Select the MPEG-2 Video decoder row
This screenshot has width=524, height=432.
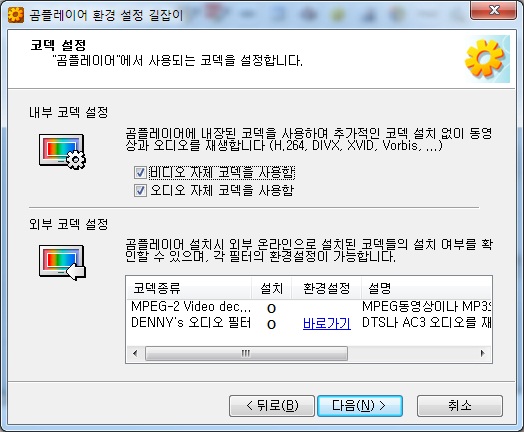pyautogui.click(x=309, y=307)
